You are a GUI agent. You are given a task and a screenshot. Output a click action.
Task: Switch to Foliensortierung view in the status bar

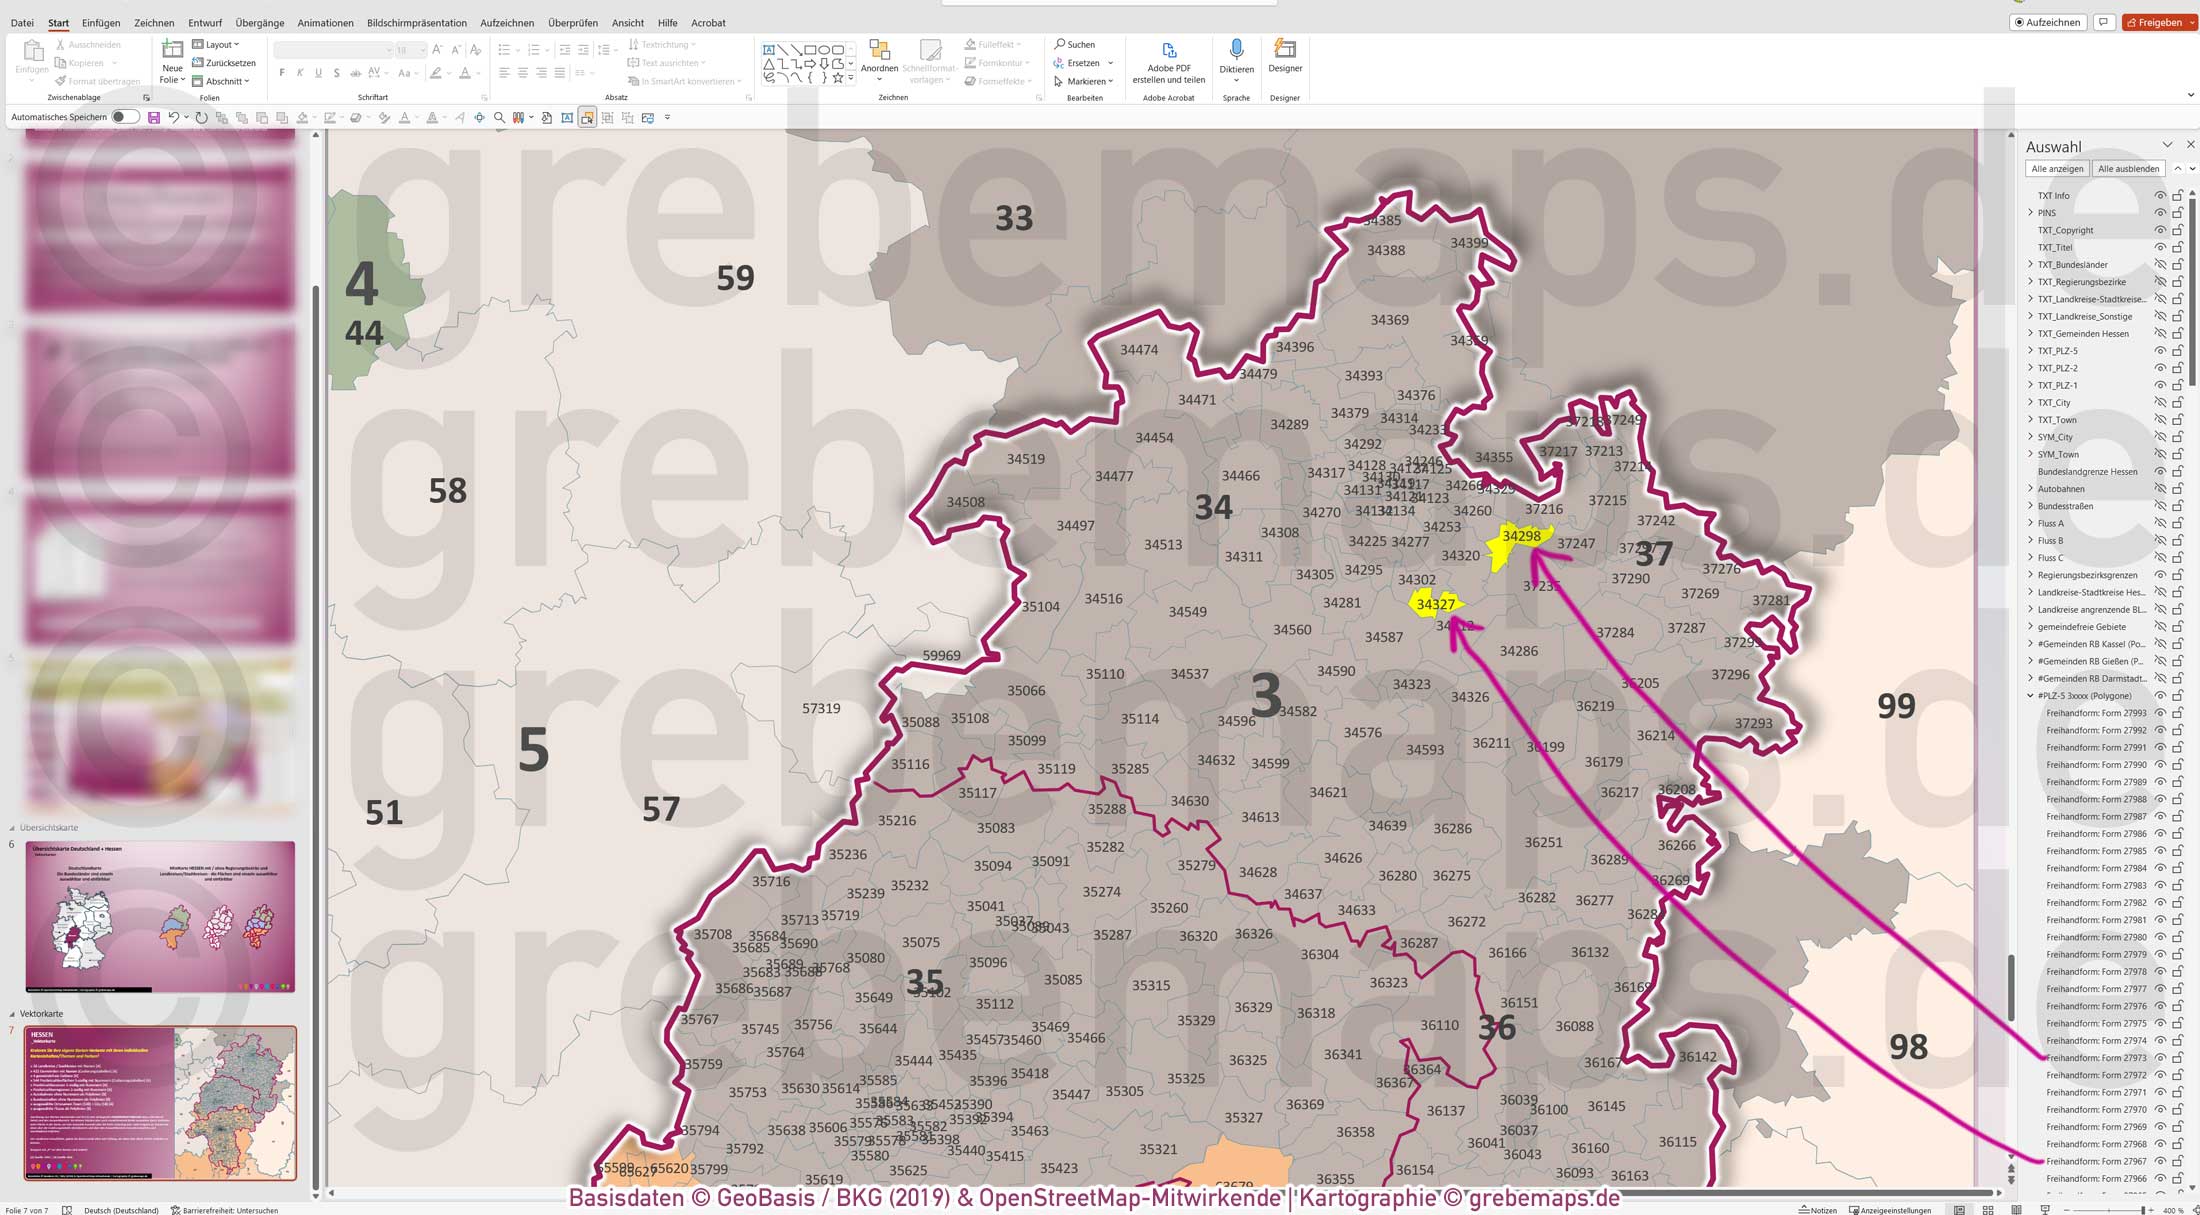[x=1986, y=1209]
